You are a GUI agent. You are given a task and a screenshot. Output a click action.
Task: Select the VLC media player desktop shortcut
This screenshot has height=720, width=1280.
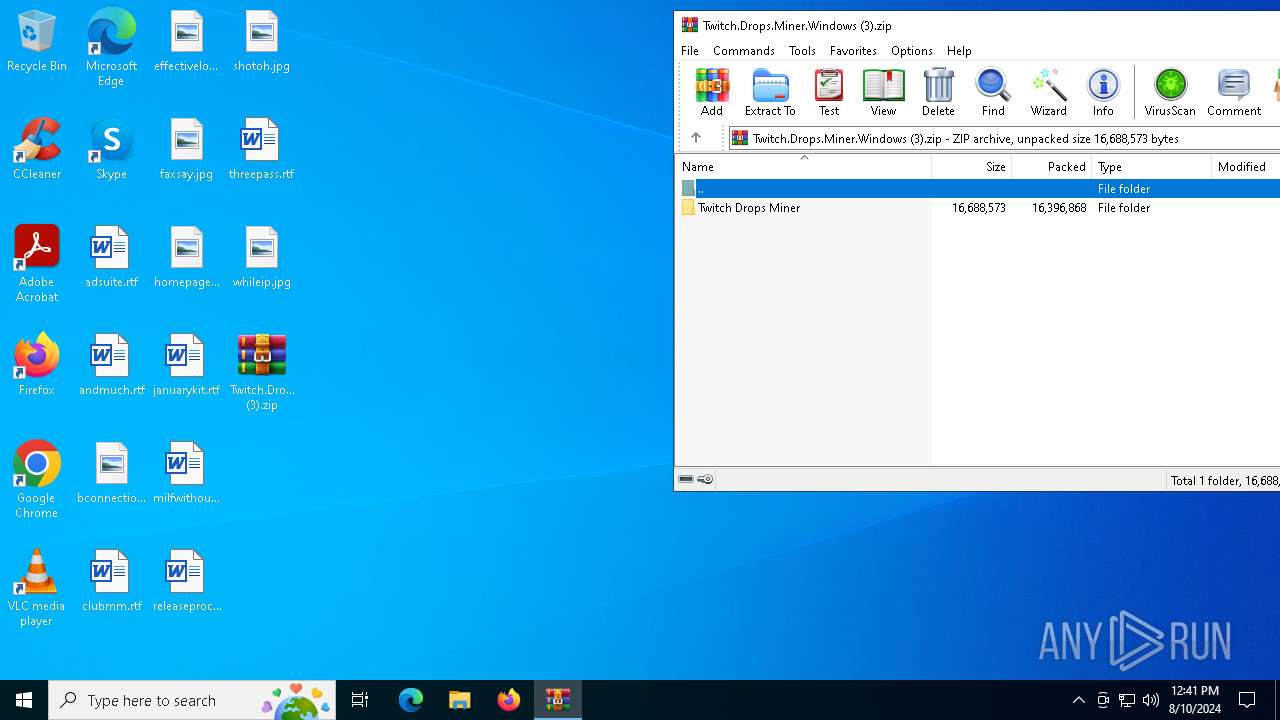click(37, 588)
